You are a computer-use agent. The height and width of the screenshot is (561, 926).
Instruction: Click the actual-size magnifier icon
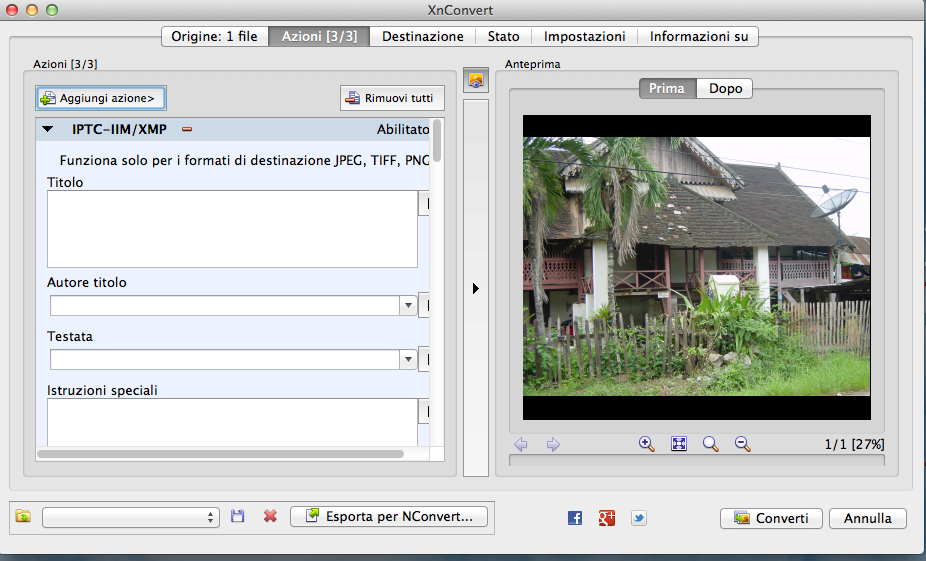click(711, 444)
